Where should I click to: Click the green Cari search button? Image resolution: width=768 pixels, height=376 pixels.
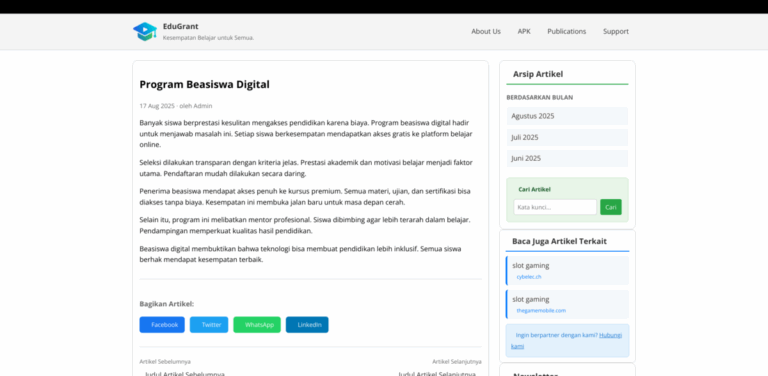click(611, 207)
